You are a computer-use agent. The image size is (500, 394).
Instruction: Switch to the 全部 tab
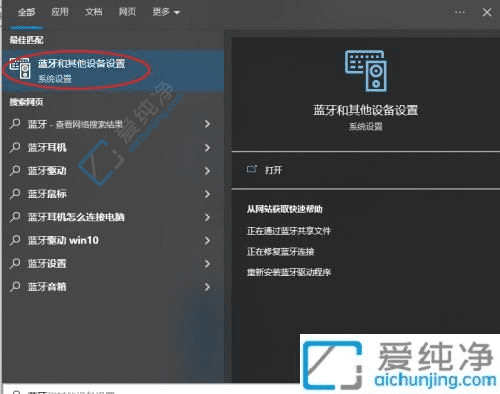click(26, 12)
